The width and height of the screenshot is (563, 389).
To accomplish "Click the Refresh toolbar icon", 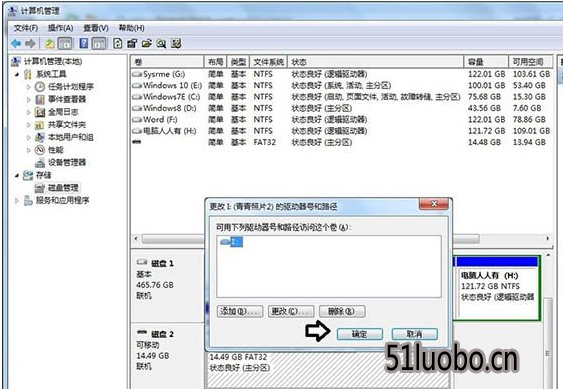I will tap(117, 43).
